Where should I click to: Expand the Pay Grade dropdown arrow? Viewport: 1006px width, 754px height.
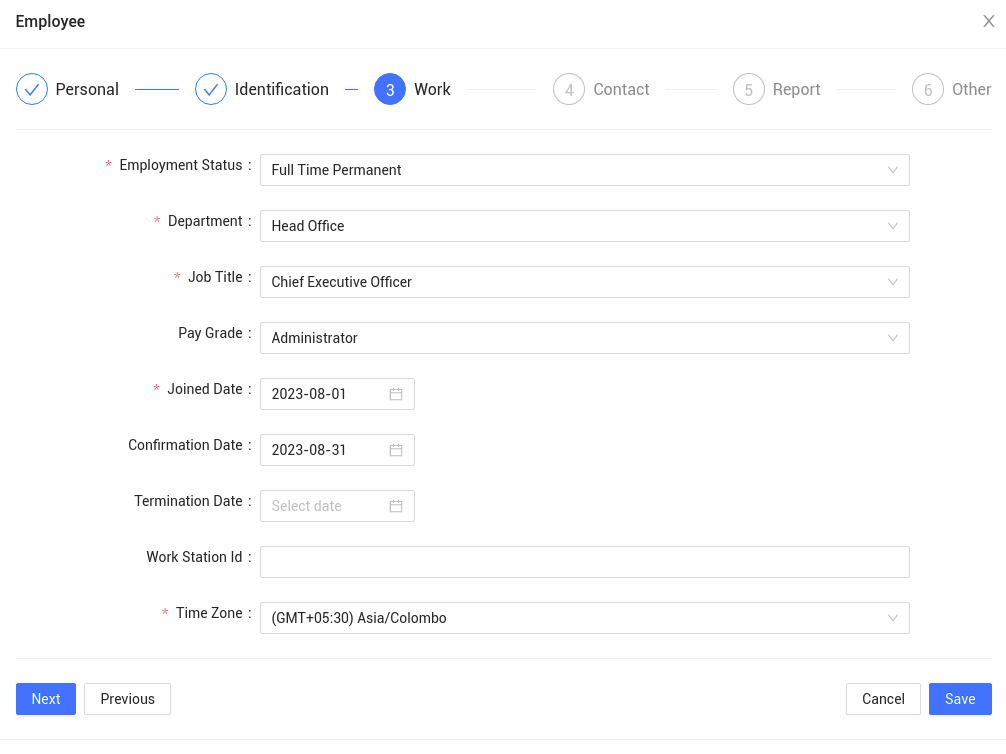[892, 338]
